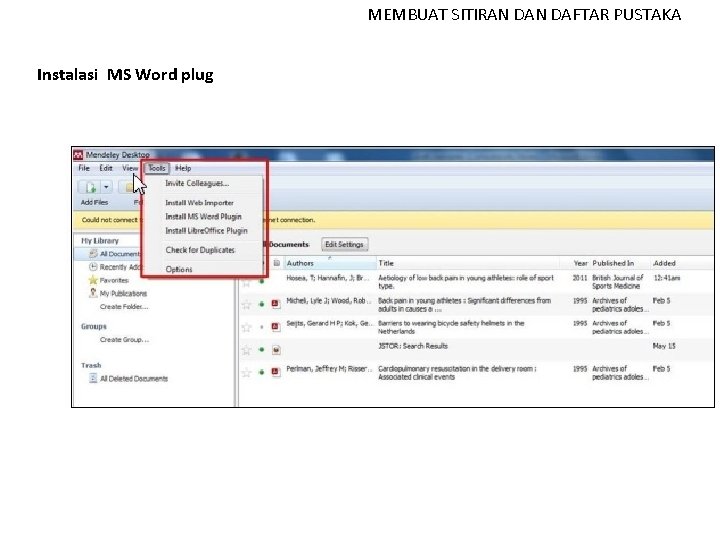Viewport: 720px width, 540px height.
Task: Sort by the Year column header
Action: tap(580, 263)
